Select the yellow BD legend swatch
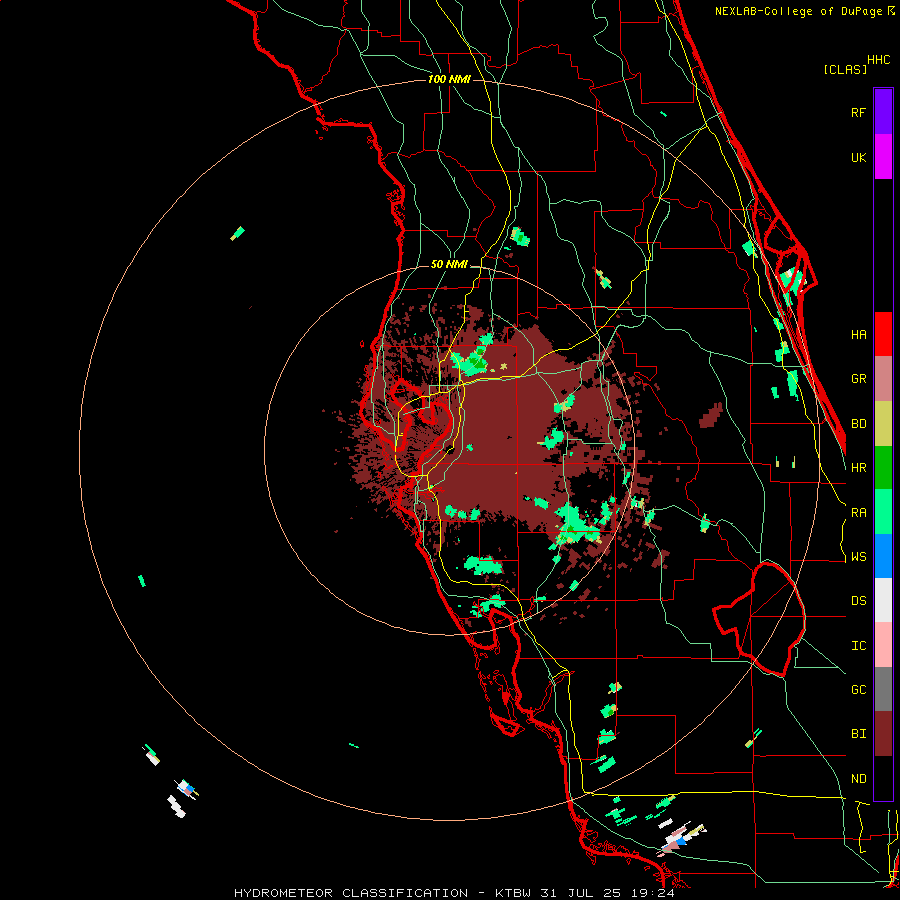The height and width of the screenshot is (900, 900). point(883,424)
